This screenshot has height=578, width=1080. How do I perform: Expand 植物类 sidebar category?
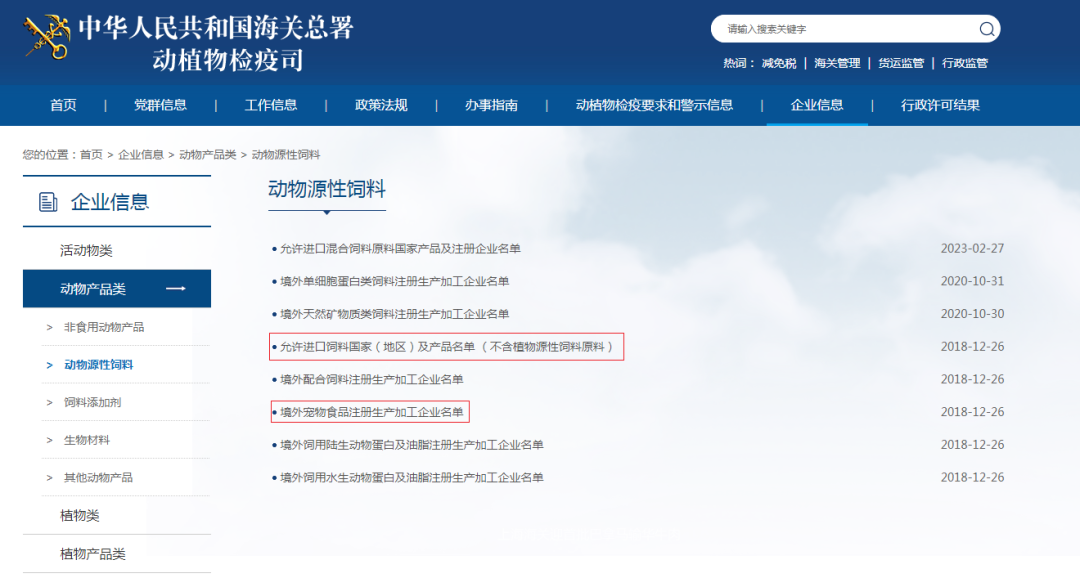pos(79,516)
